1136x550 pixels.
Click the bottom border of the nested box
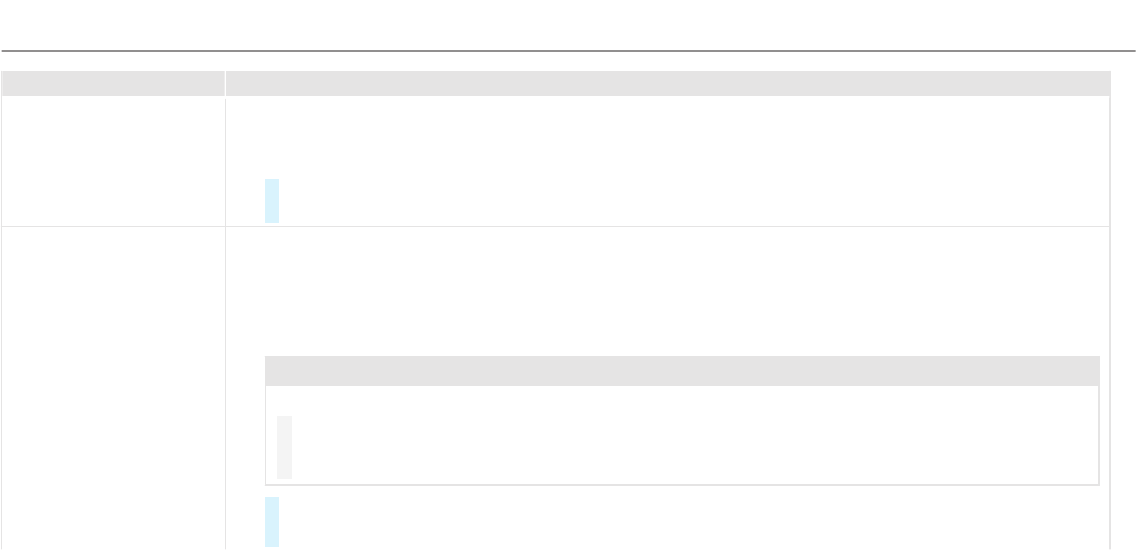pyautogui.click(x=682, y=485)
